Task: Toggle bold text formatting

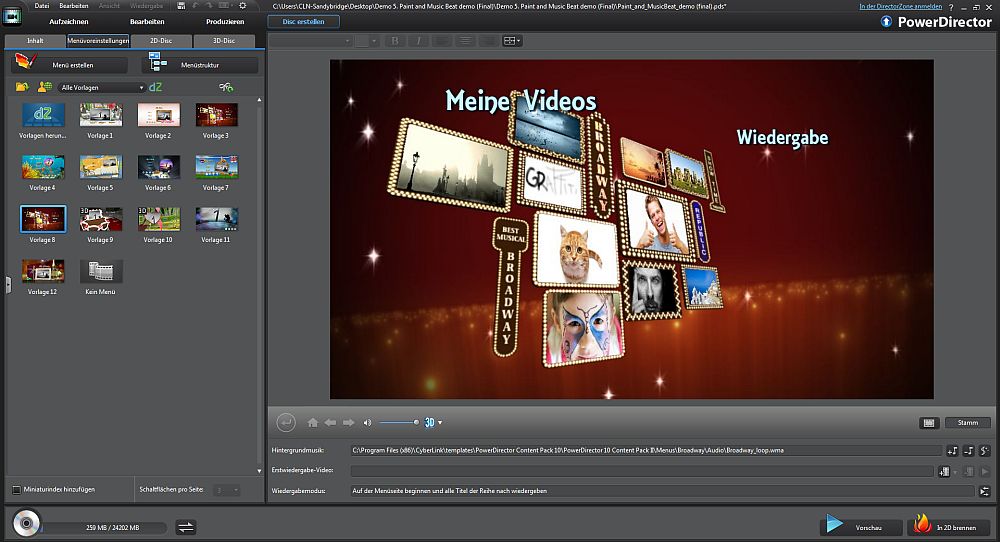Action: point(395,41)
